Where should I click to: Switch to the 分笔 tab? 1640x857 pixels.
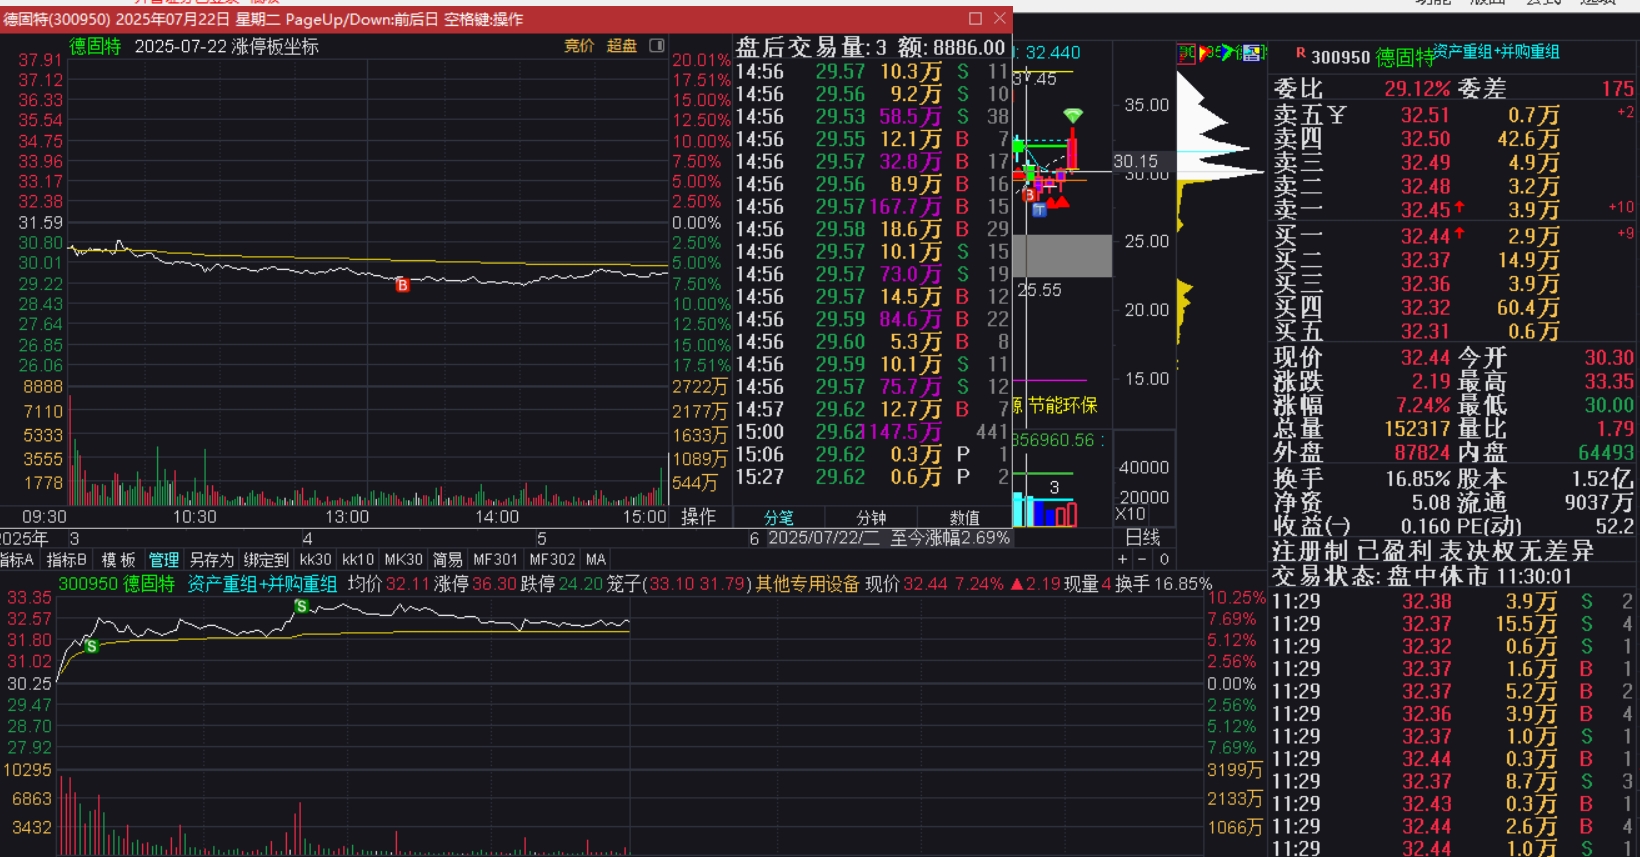click(779, 517)
